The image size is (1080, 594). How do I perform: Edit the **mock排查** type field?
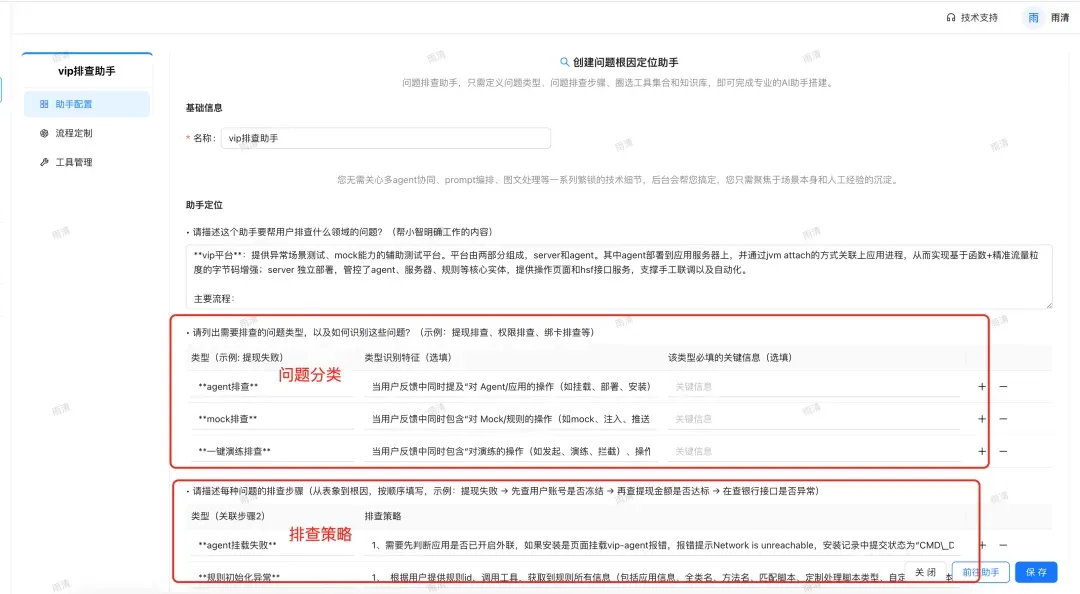point(272,419)
